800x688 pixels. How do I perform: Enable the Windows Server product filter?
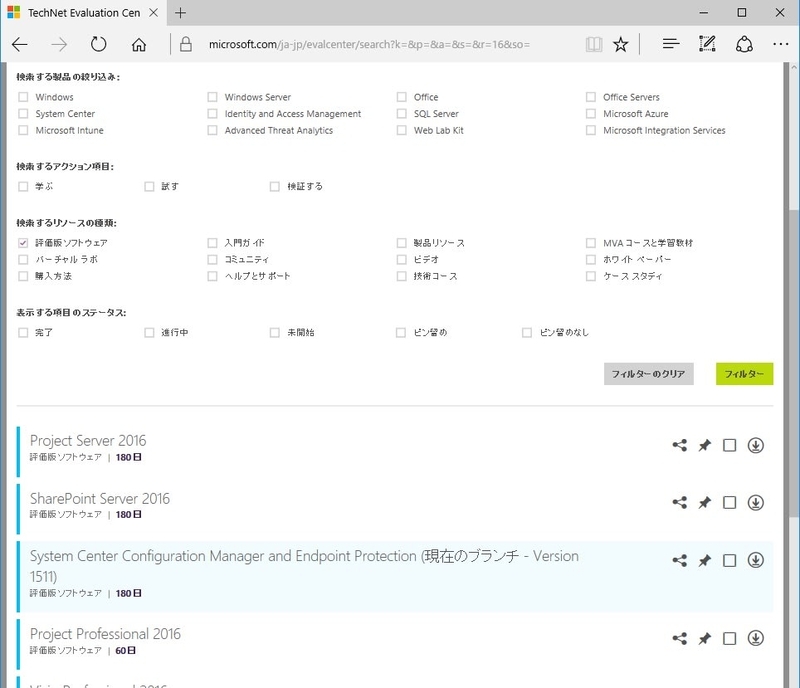click(x=212, y=97)
